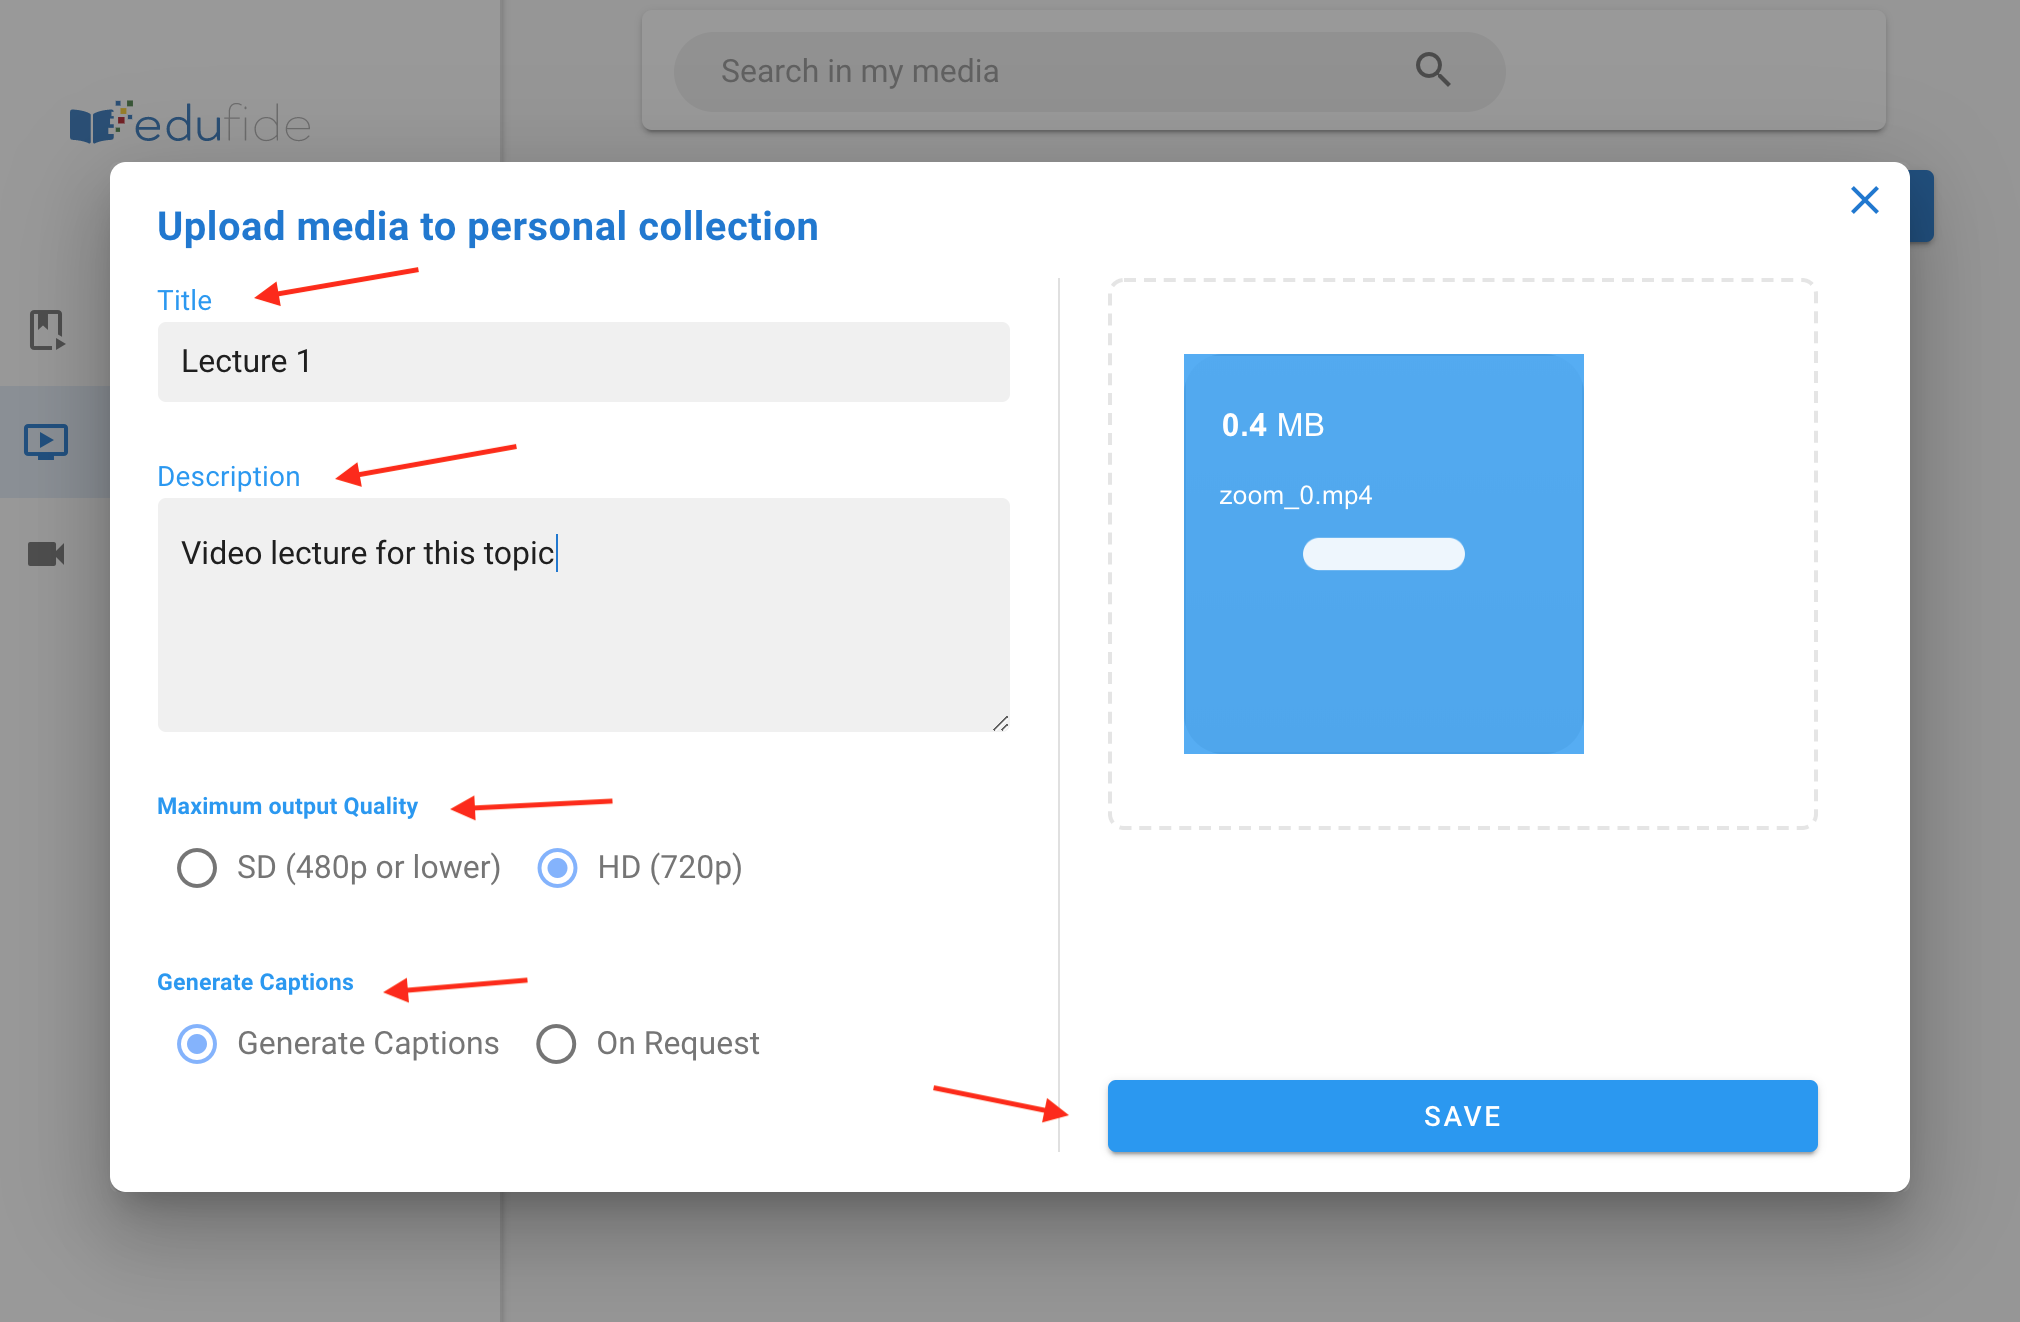Screen dimensions: 2020x1322
Task: Click the SAVE button
Action: pyautogui.click(x=1462, y=1116)
